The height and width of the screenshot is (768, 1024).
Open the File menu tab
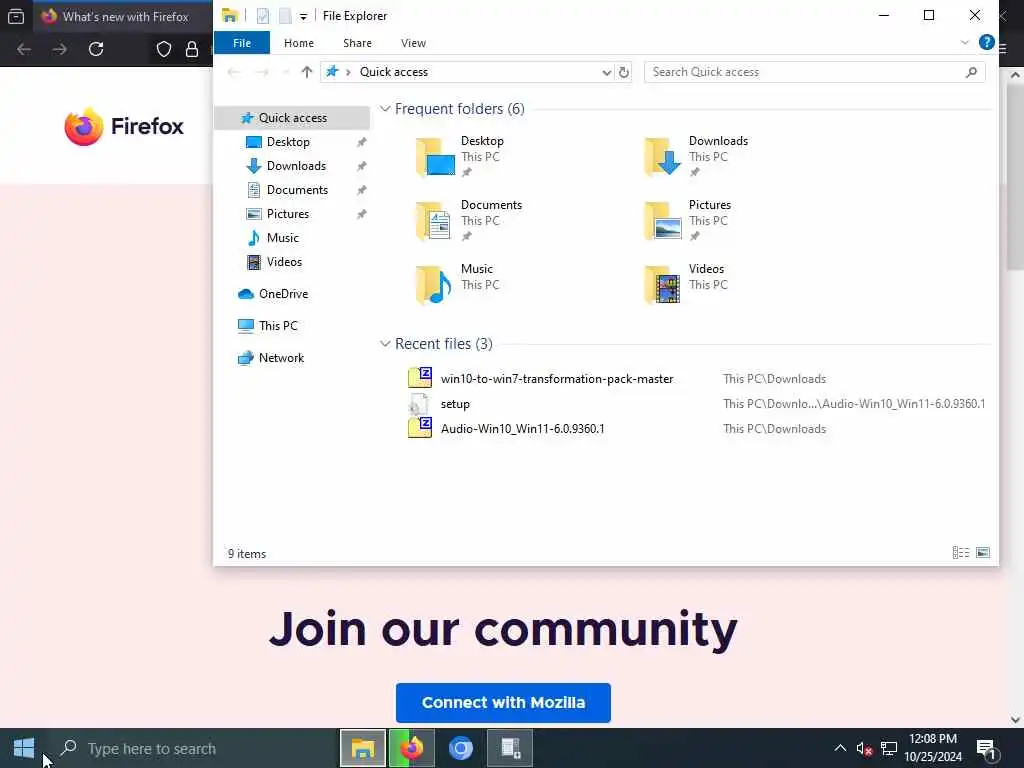242,43
